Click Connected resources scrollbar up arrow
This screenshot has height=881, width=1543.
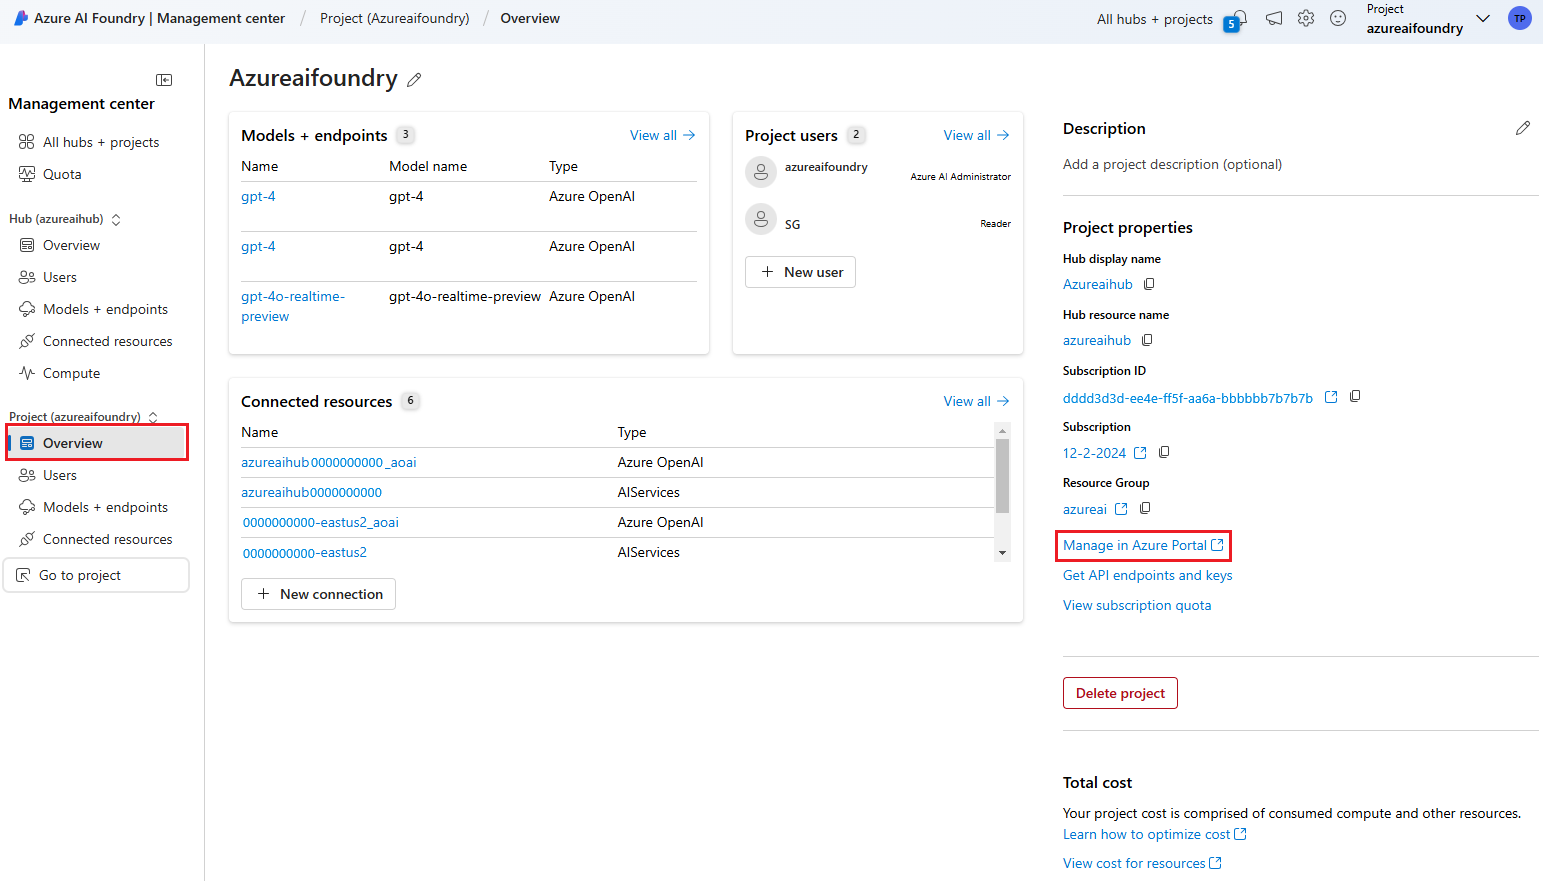pos(1002,431)
